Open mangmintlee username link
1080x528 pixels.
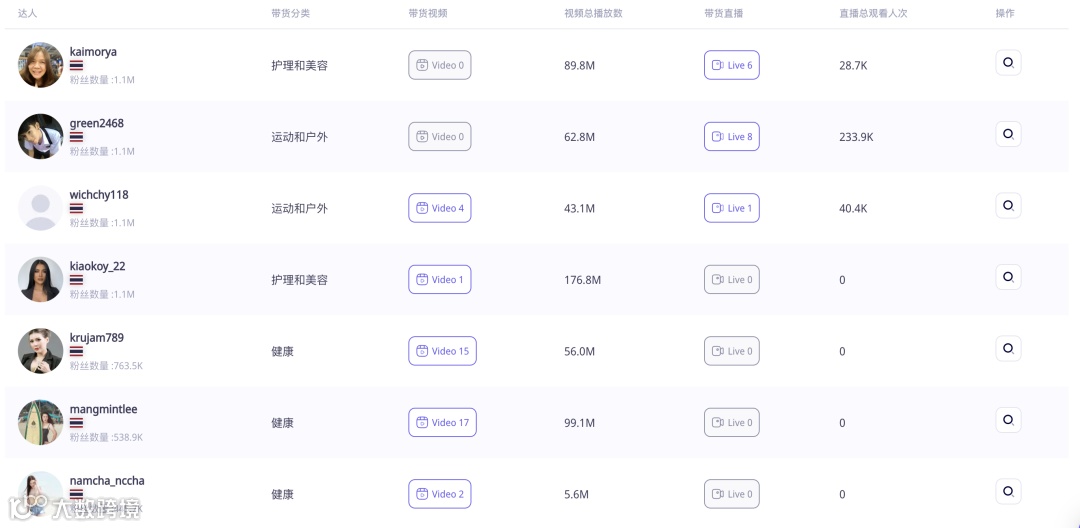[x=103, y=409]
